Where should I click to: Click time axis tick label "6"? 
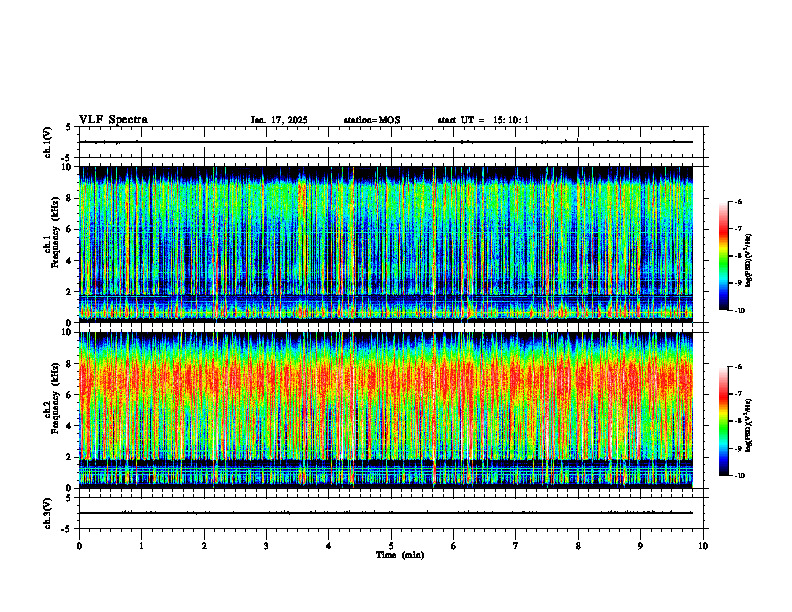(454, 546)
